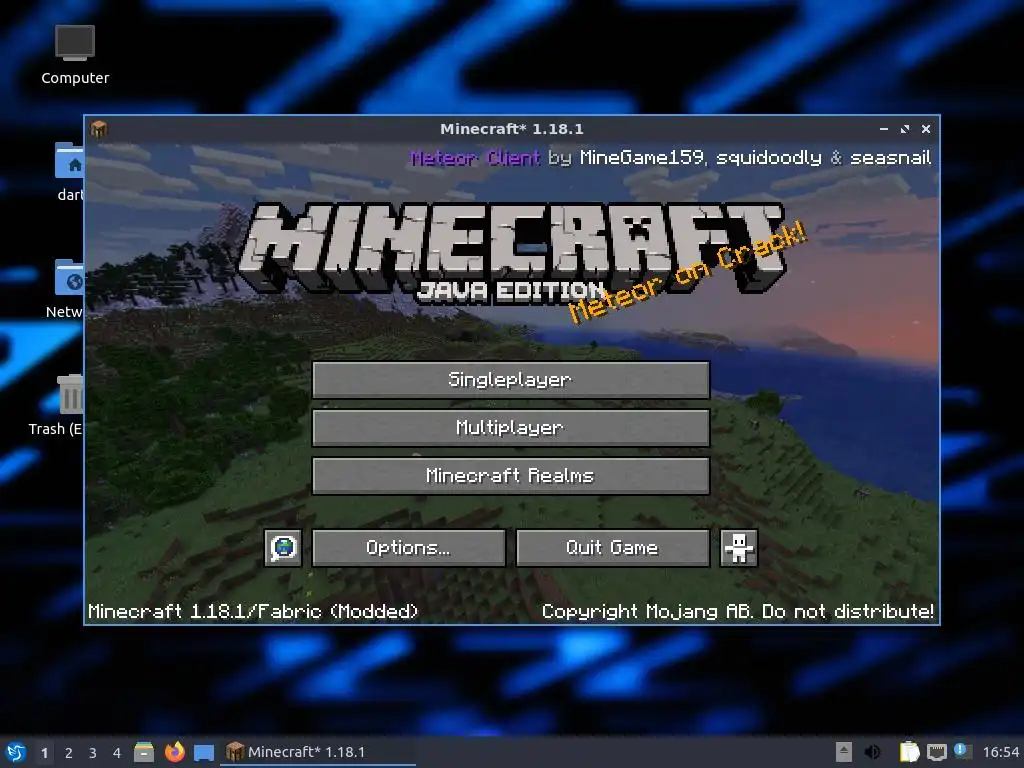Launch Firefox from taskbar
The image size is (1024, 768).
coord(174,752)
